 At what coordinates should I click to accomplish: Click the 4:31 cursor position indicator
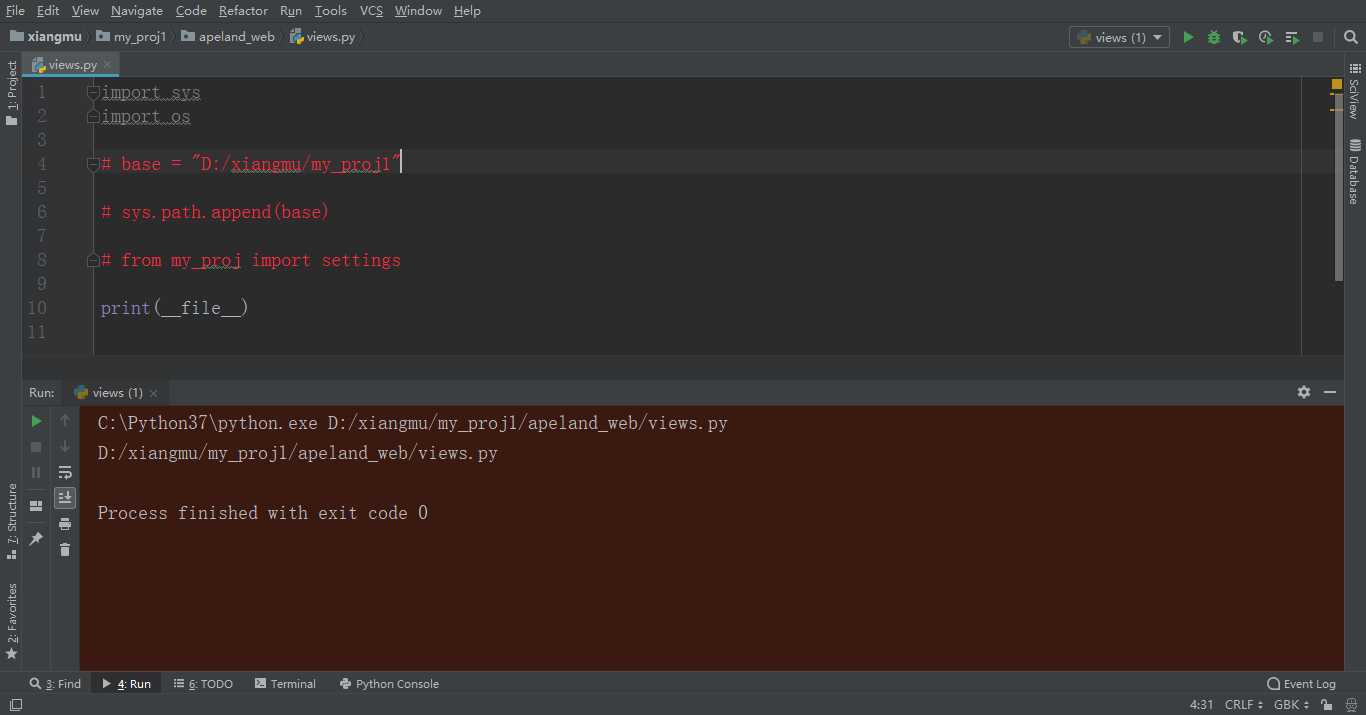[x=1201, y=705]
